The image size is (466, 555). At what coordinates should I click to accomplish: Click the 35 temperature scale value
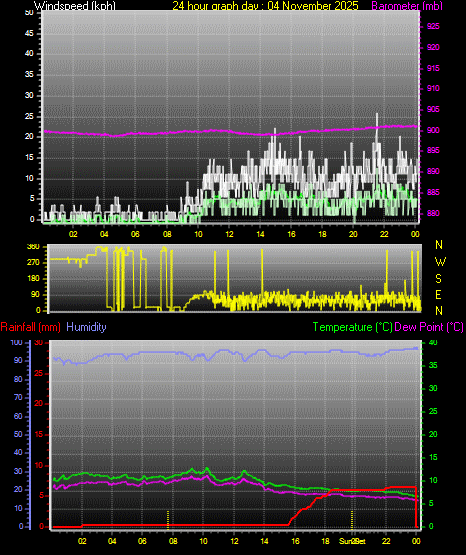pos(433,366)
